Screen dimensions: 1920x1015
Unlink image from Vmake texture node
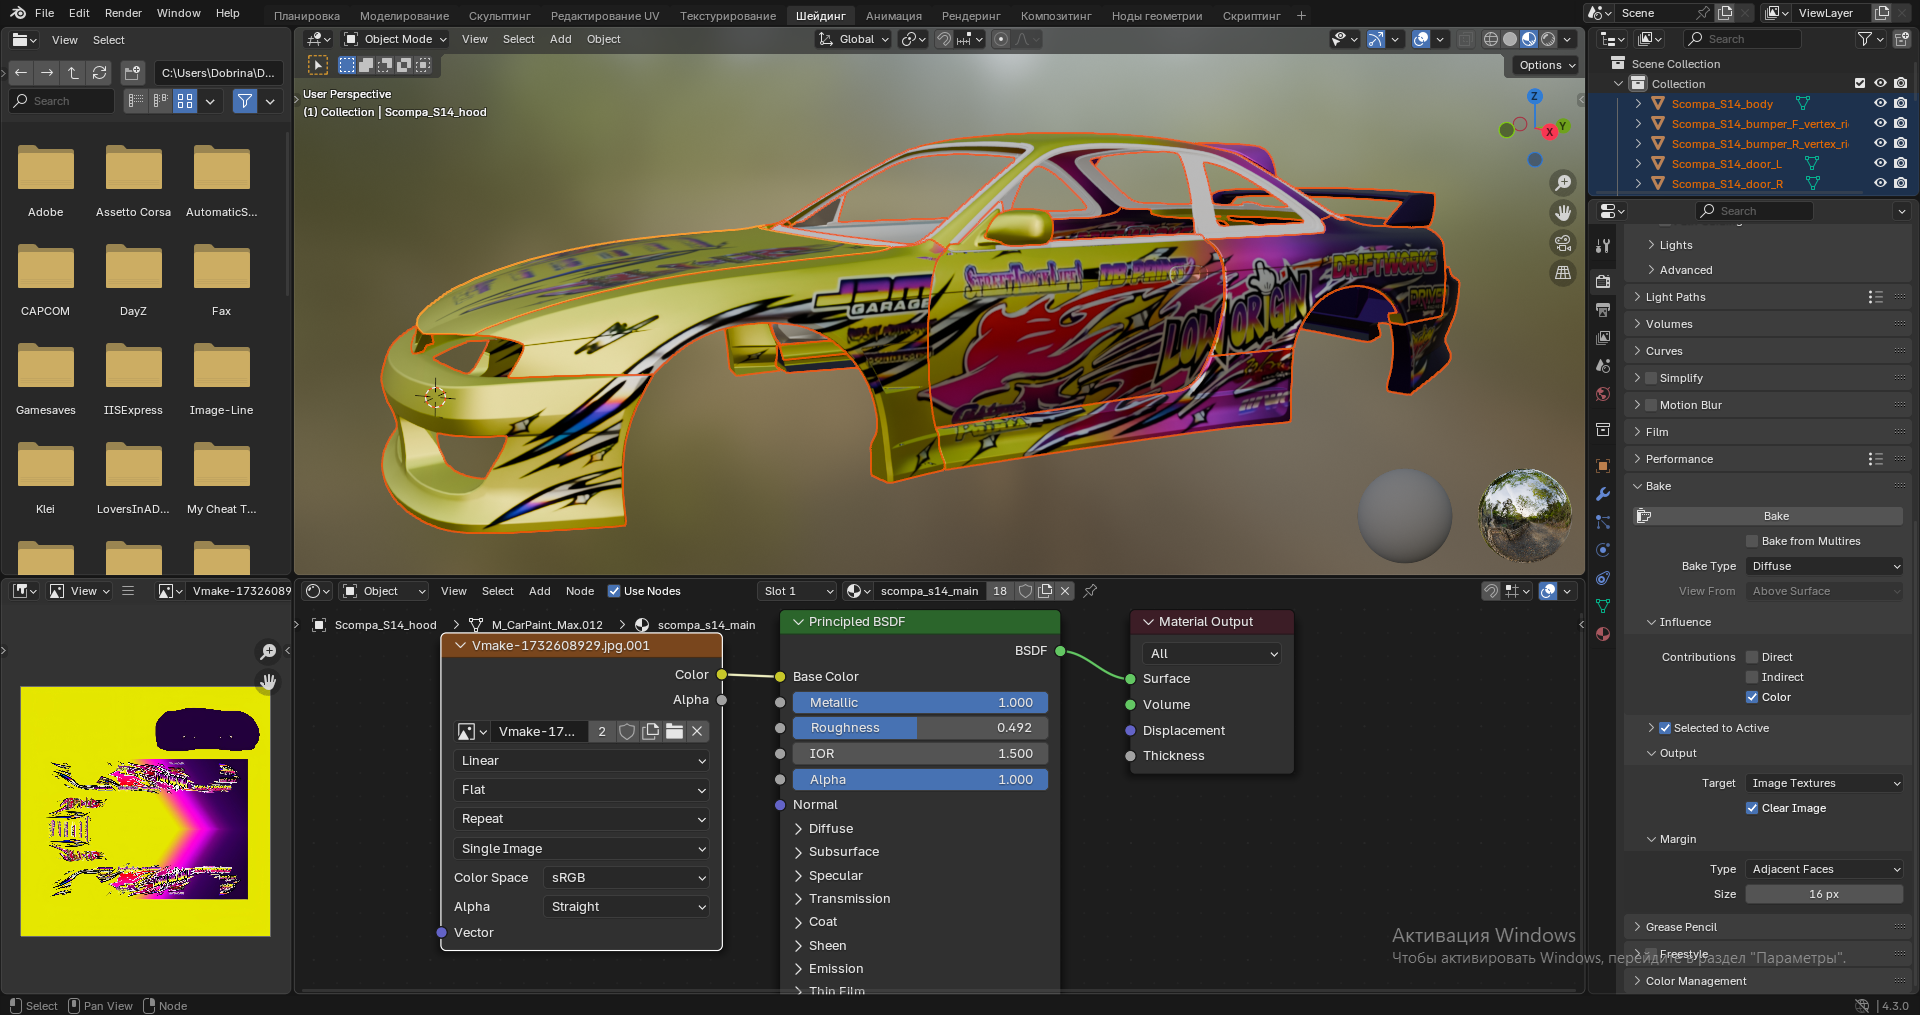(697, 731)
